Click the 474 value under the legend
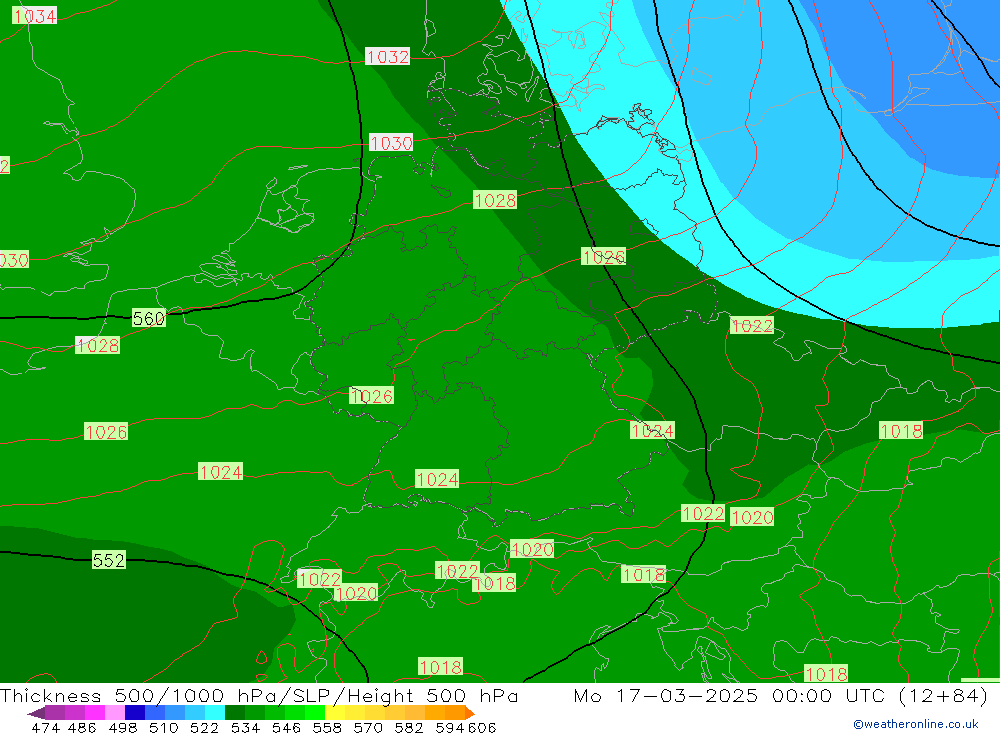 click(x=45, y=727)
